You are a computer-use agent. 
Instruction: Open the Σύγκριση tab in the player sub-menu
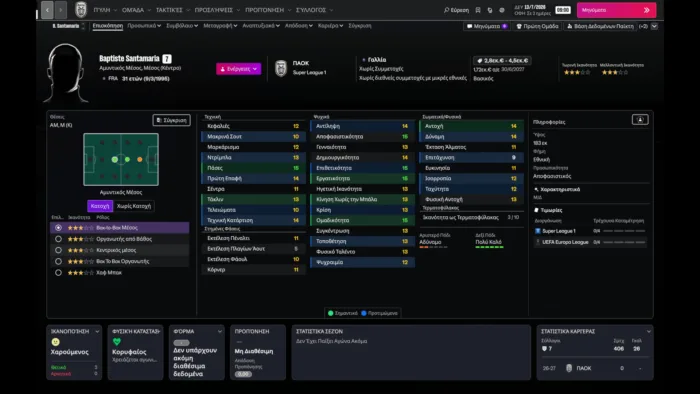pos(360,26)
